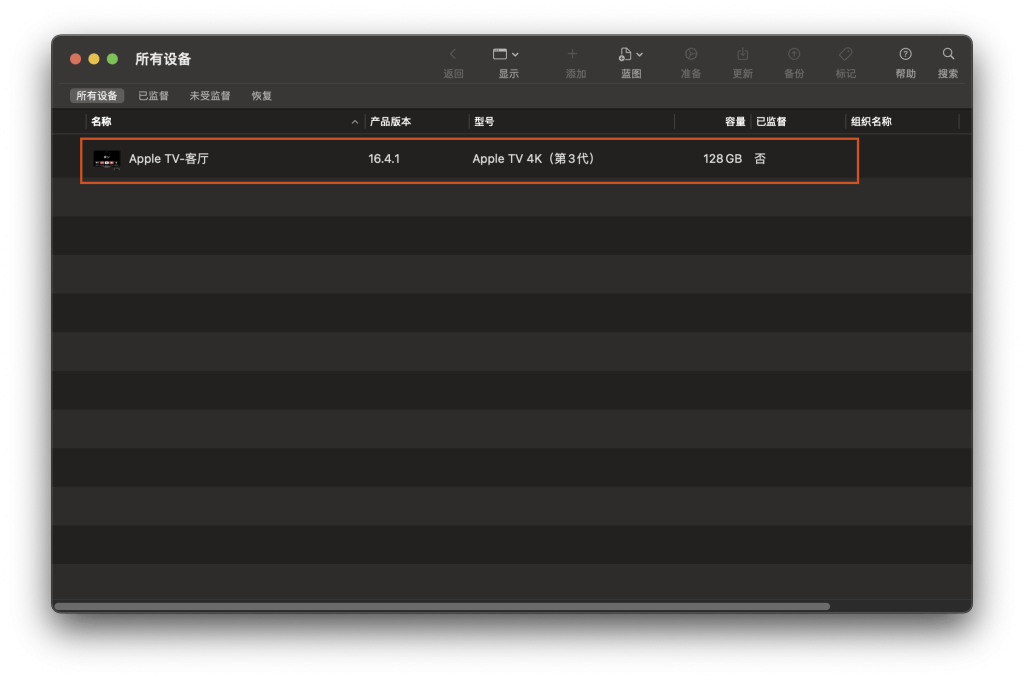Switch to the 已监督 tab

[x=153, y=96]
